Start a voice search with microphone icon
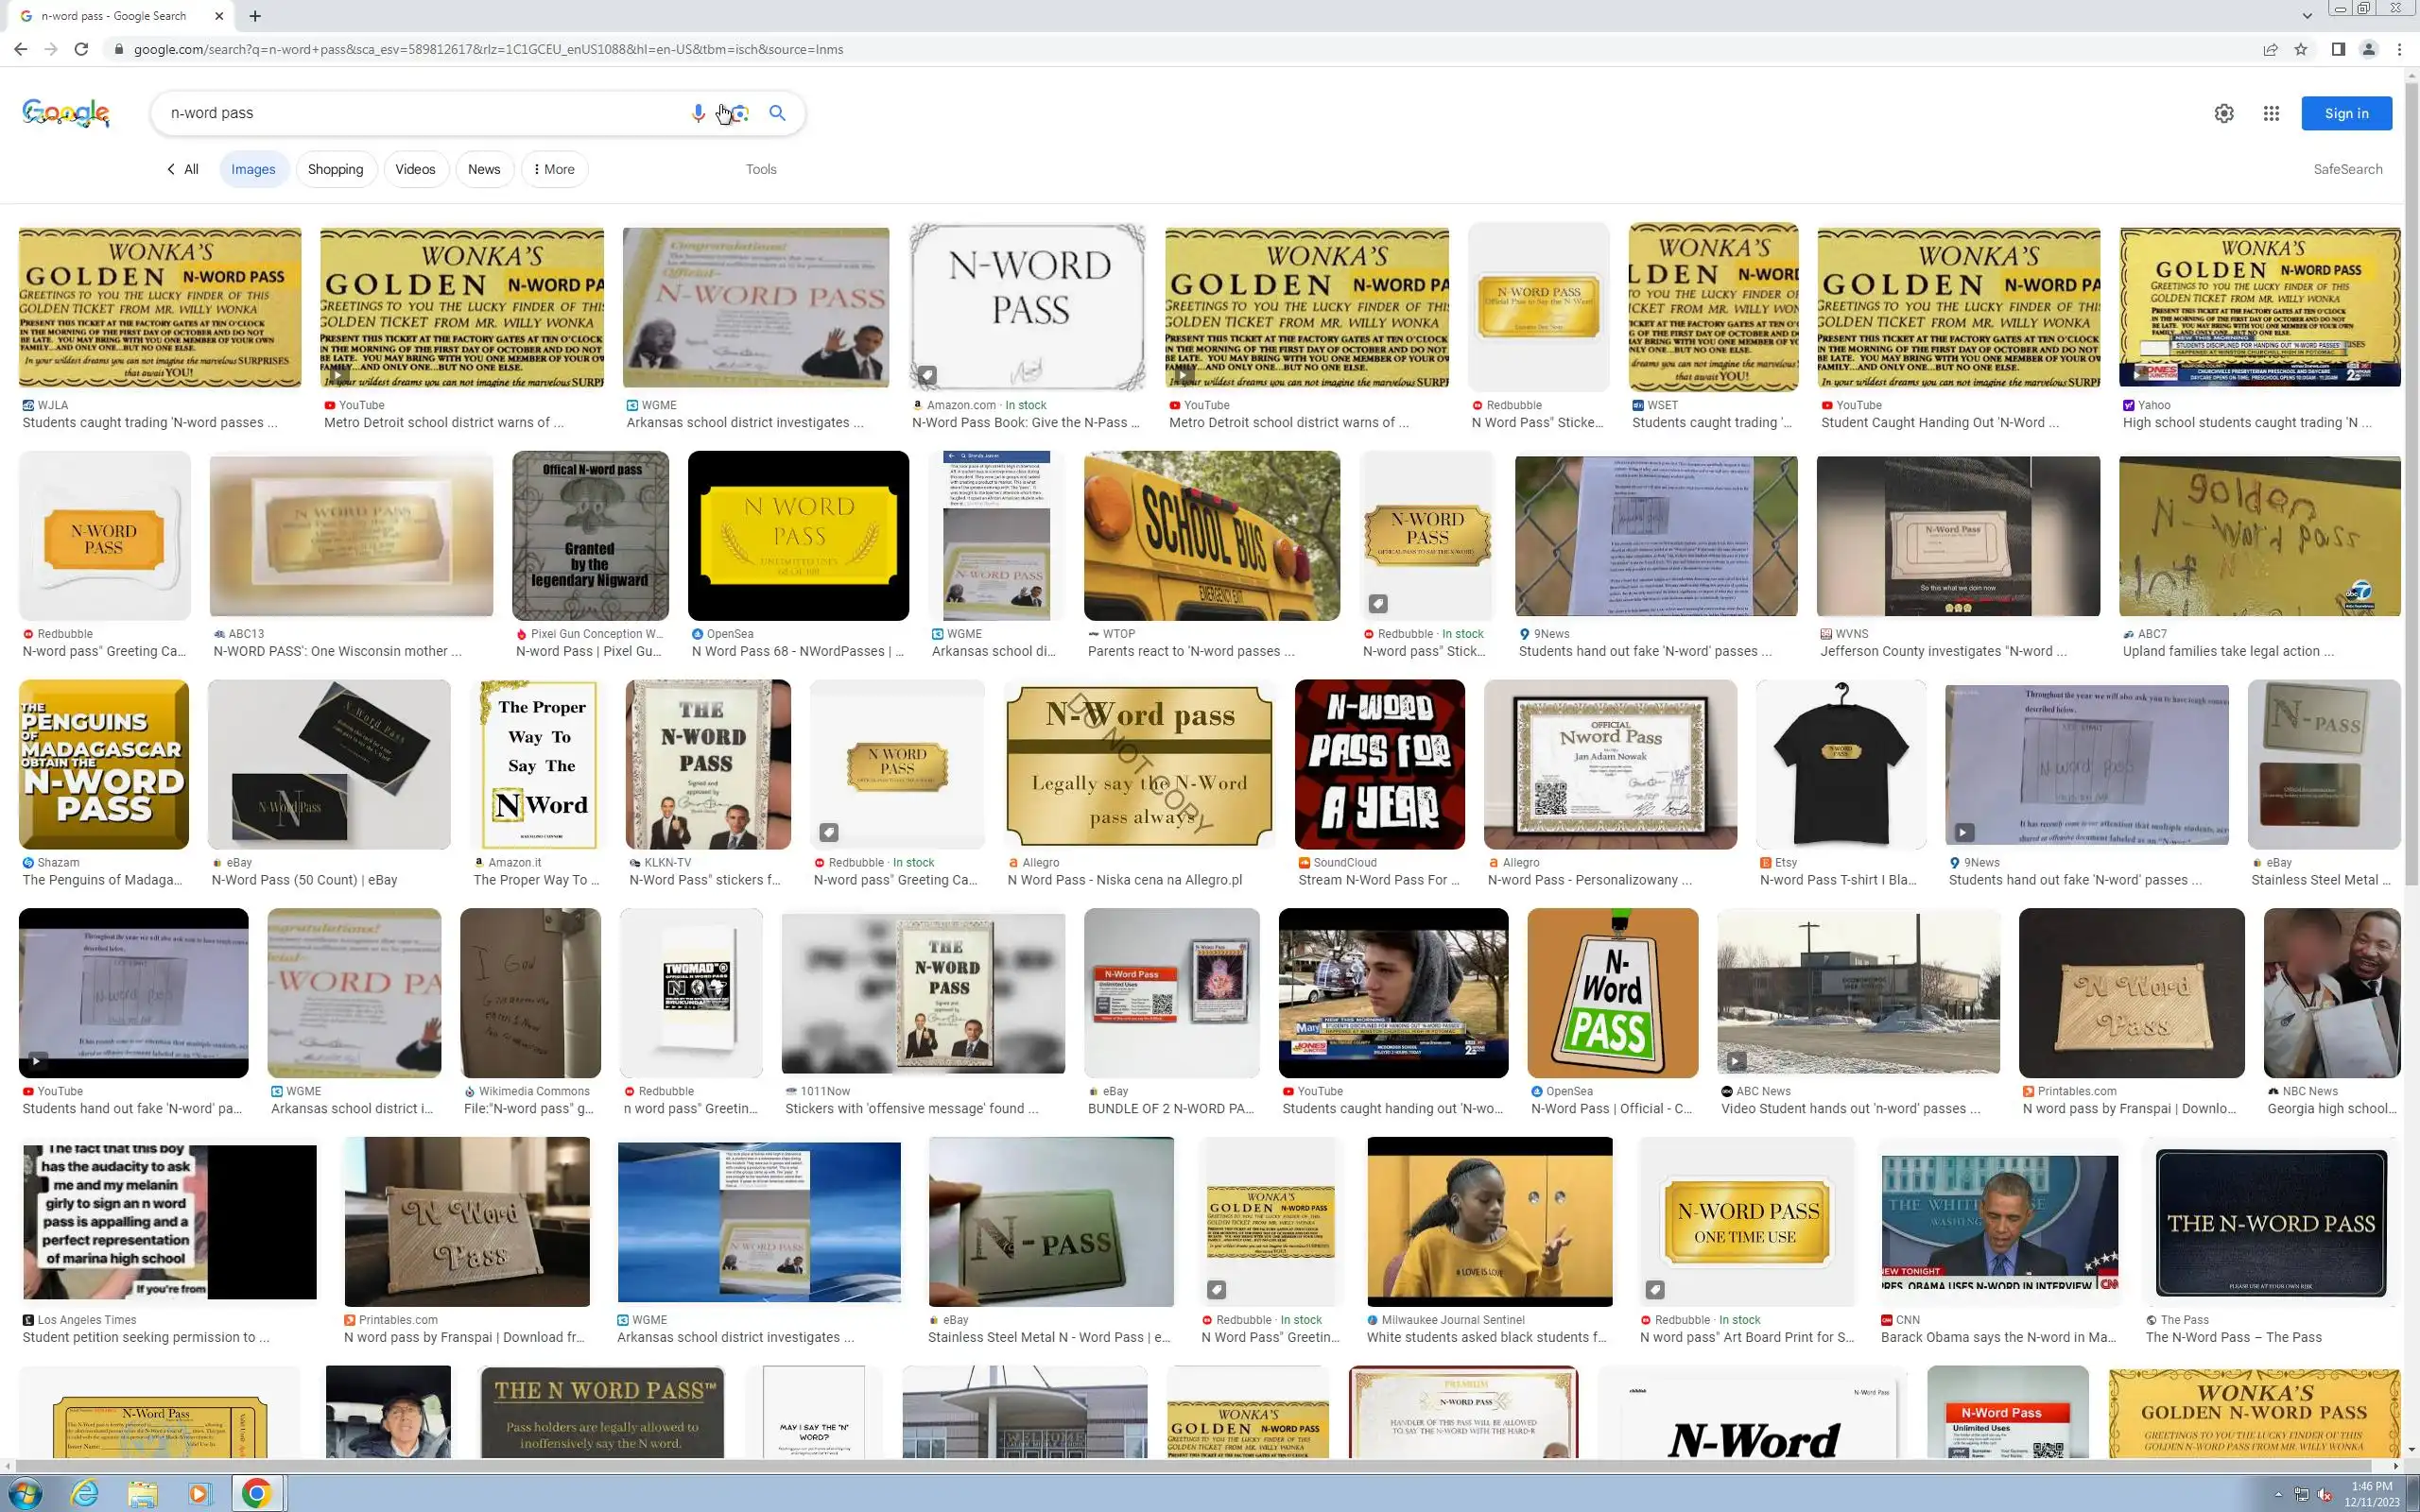 [x=698, y=113]
